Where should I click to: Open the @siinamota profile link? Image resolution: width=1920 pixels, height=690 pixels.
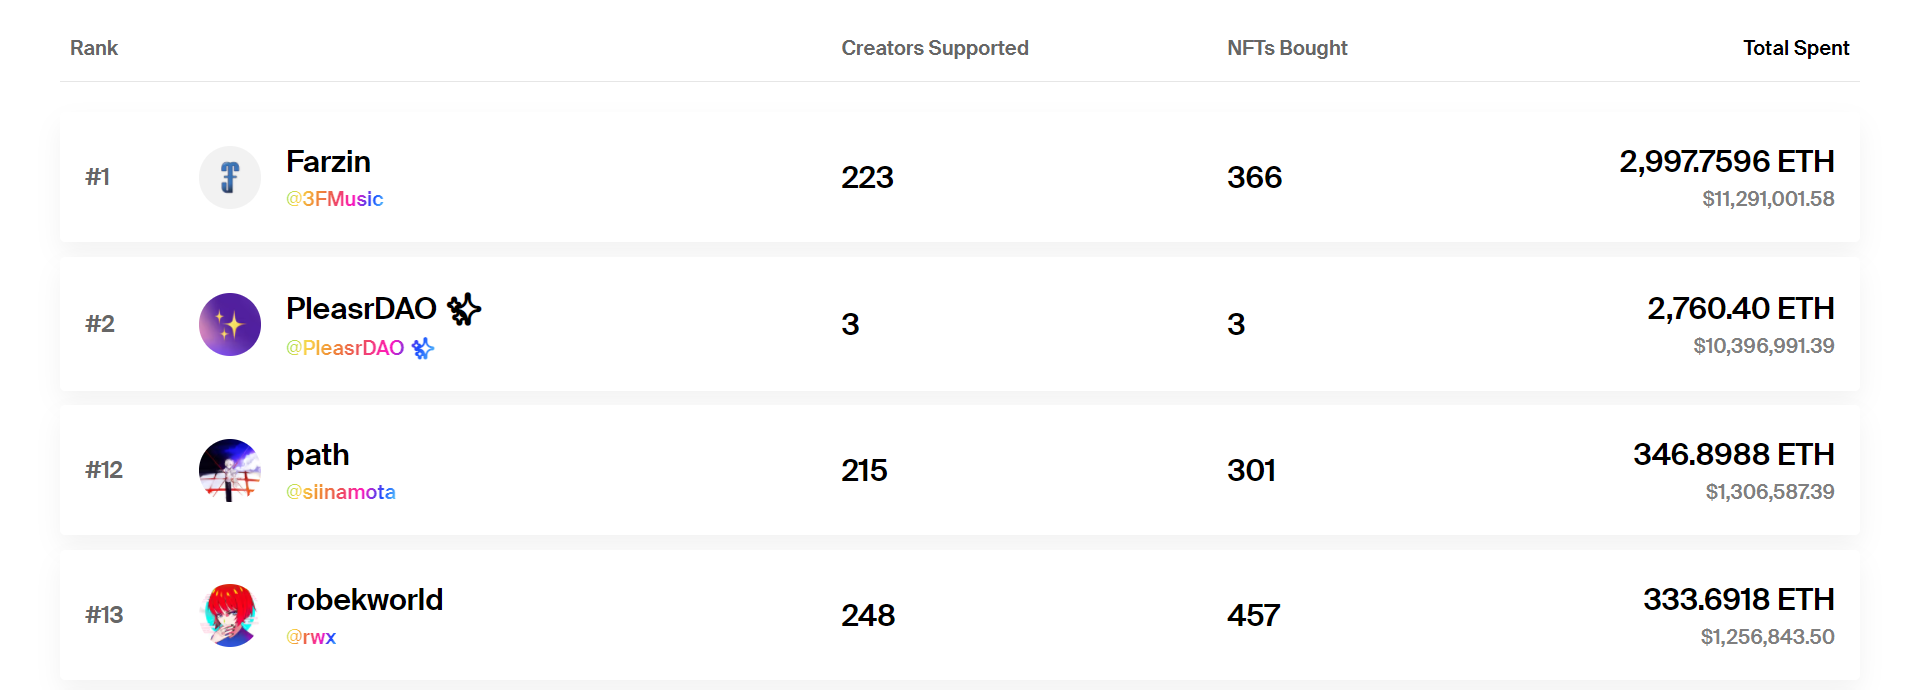[x=341, y=492]
